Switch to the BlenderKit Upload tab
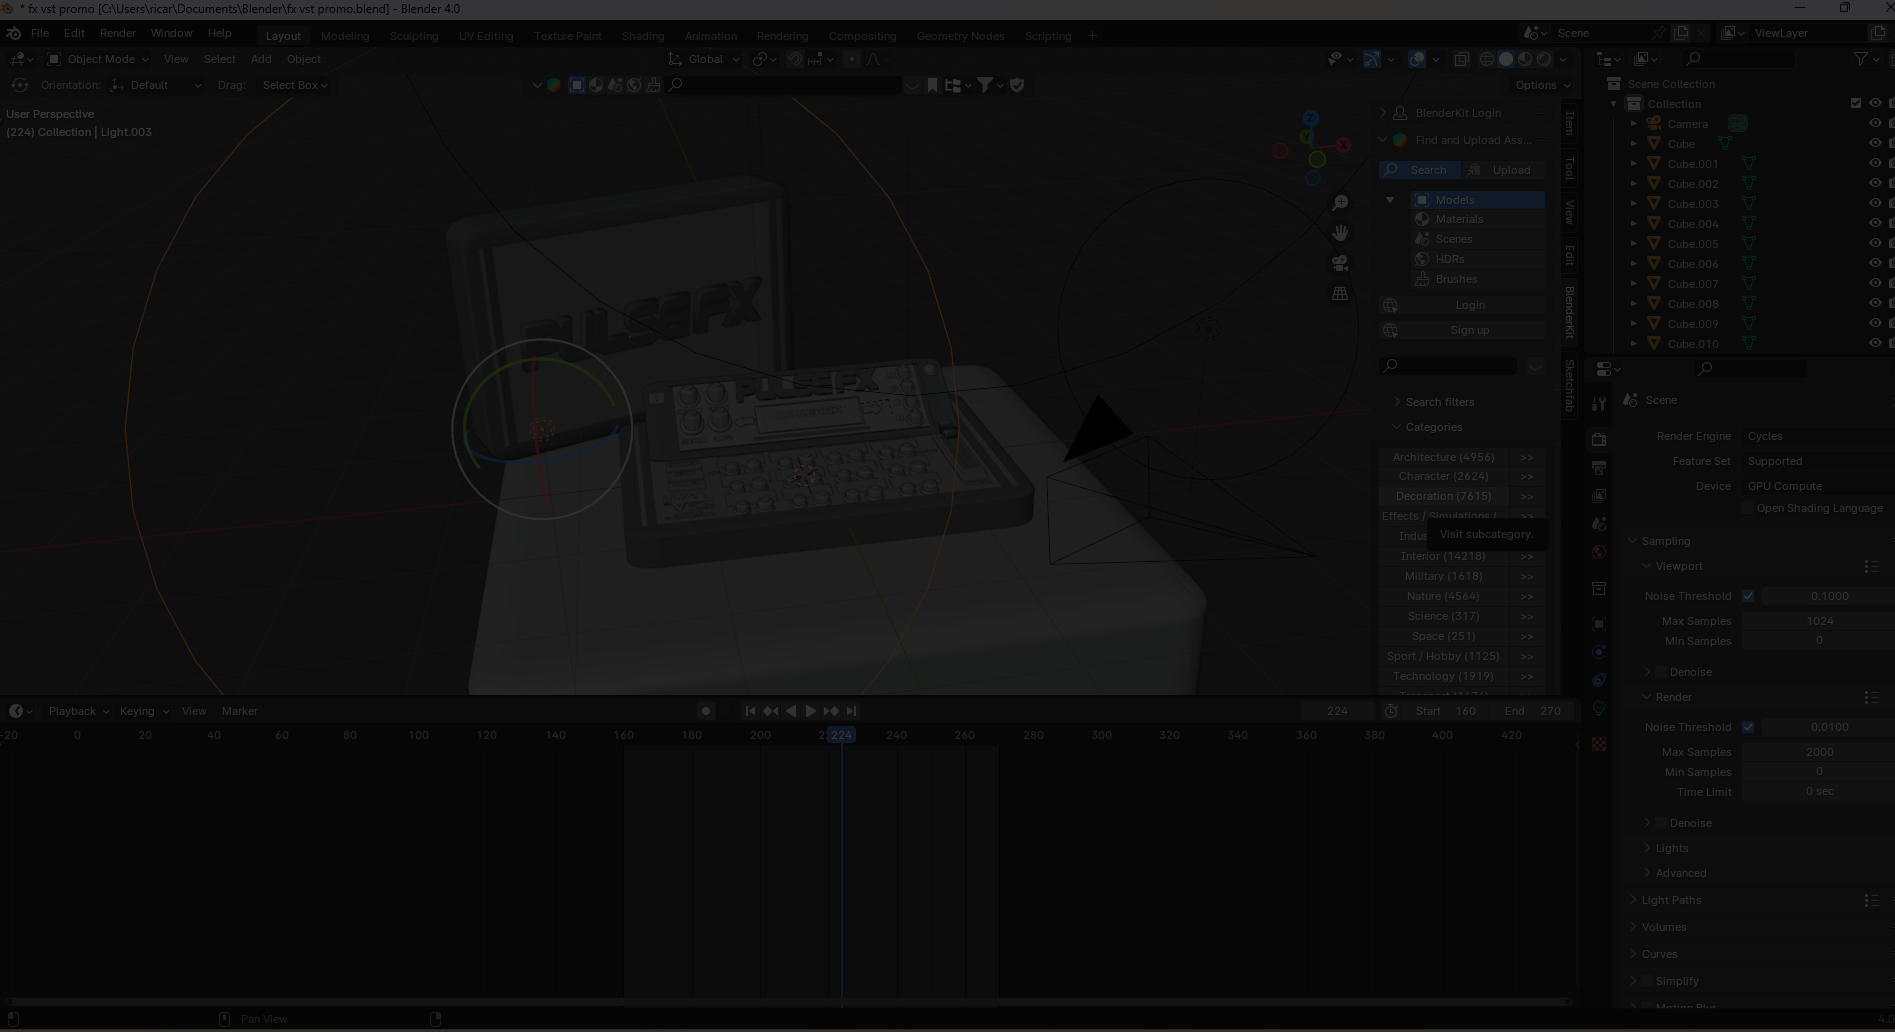The height and width of the screenshot is (1032, 1895). pos(1504,170)
